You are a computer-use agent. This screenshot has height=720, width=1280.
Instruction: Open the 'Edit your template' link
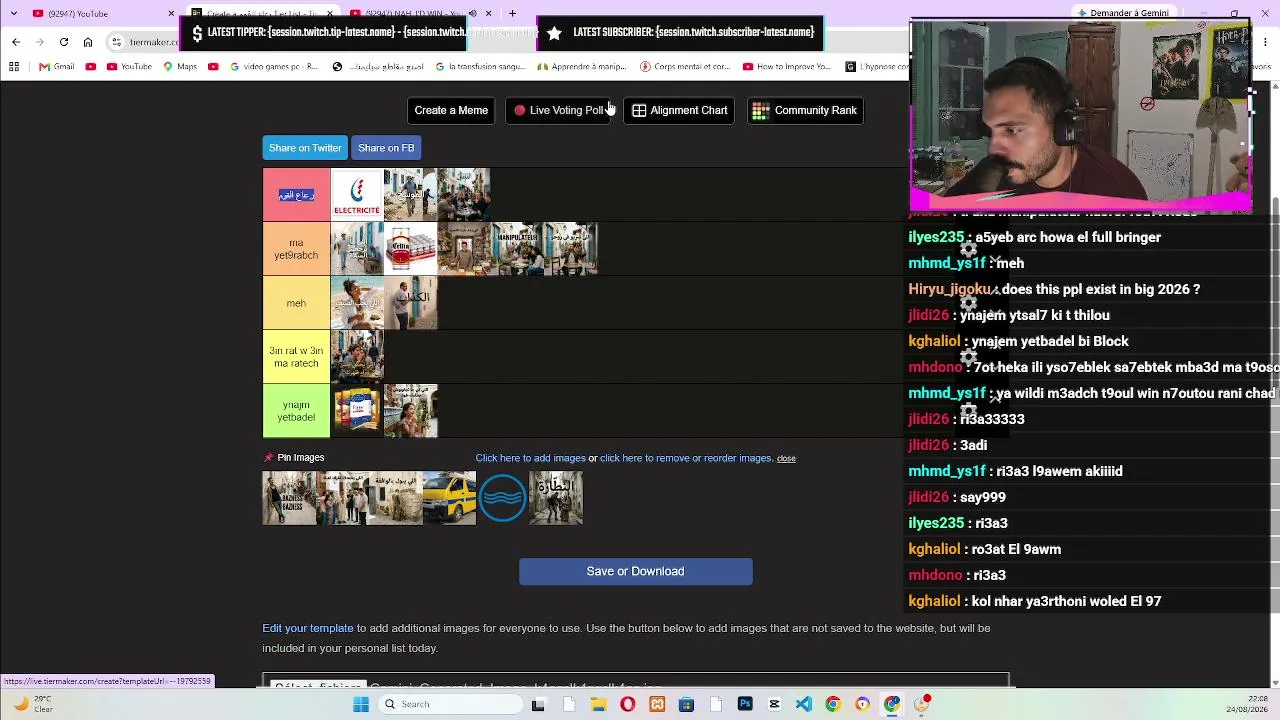pos(308,628)
